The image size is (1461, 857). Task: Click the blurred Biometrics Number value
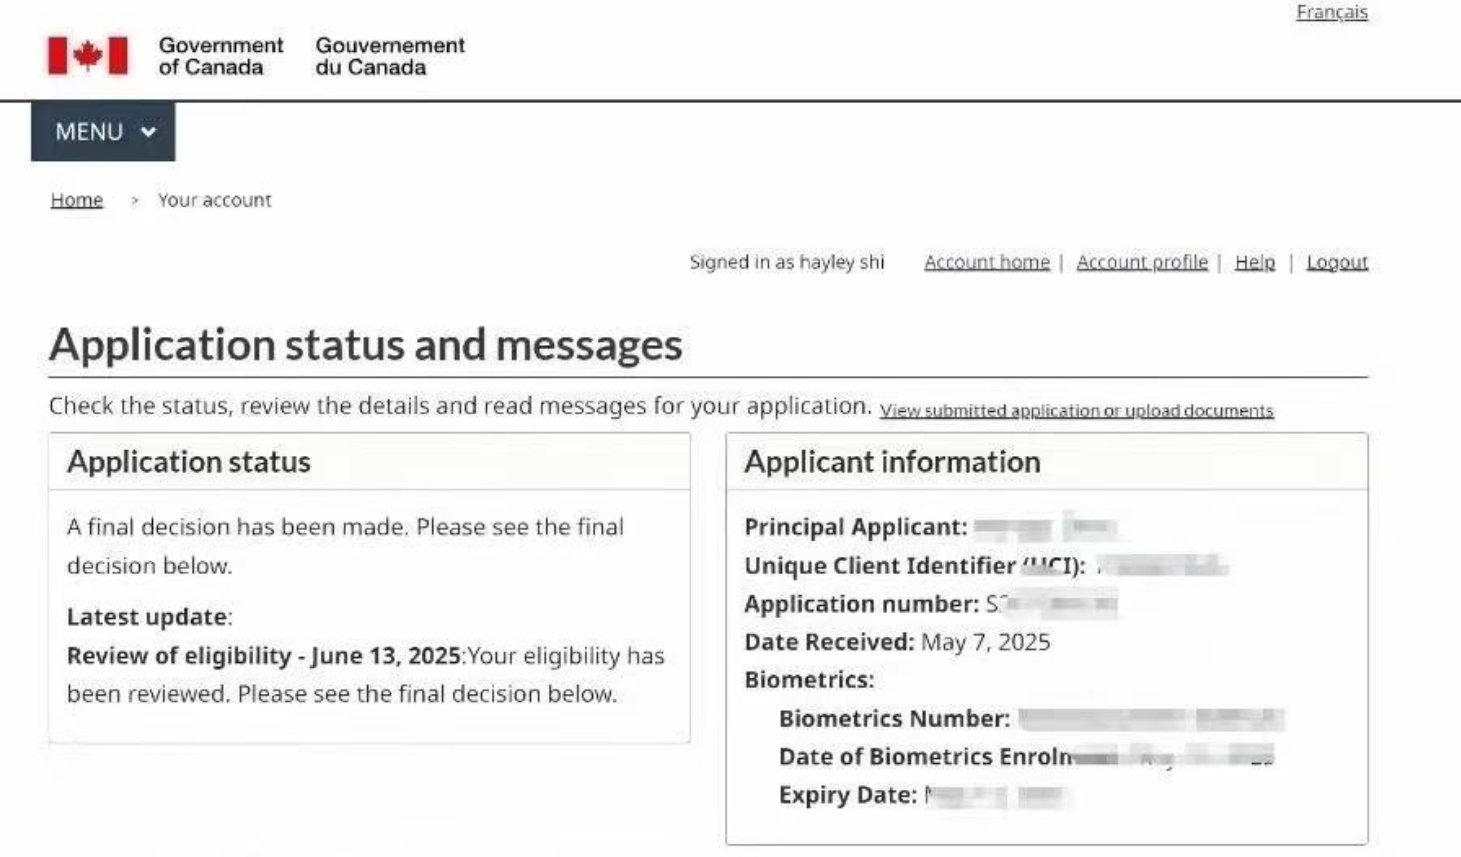[x=1151, y=719]
